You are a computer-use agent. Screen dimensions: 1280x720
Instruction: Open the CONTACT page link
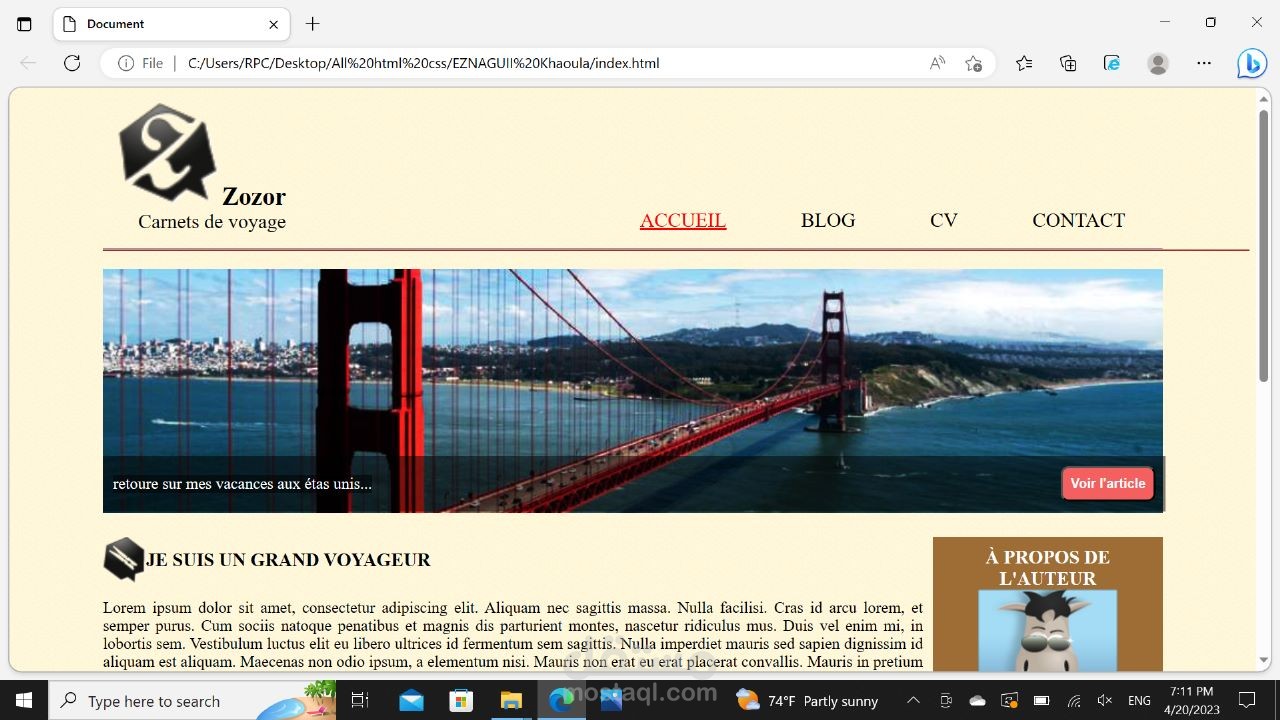pos(1078,220)
